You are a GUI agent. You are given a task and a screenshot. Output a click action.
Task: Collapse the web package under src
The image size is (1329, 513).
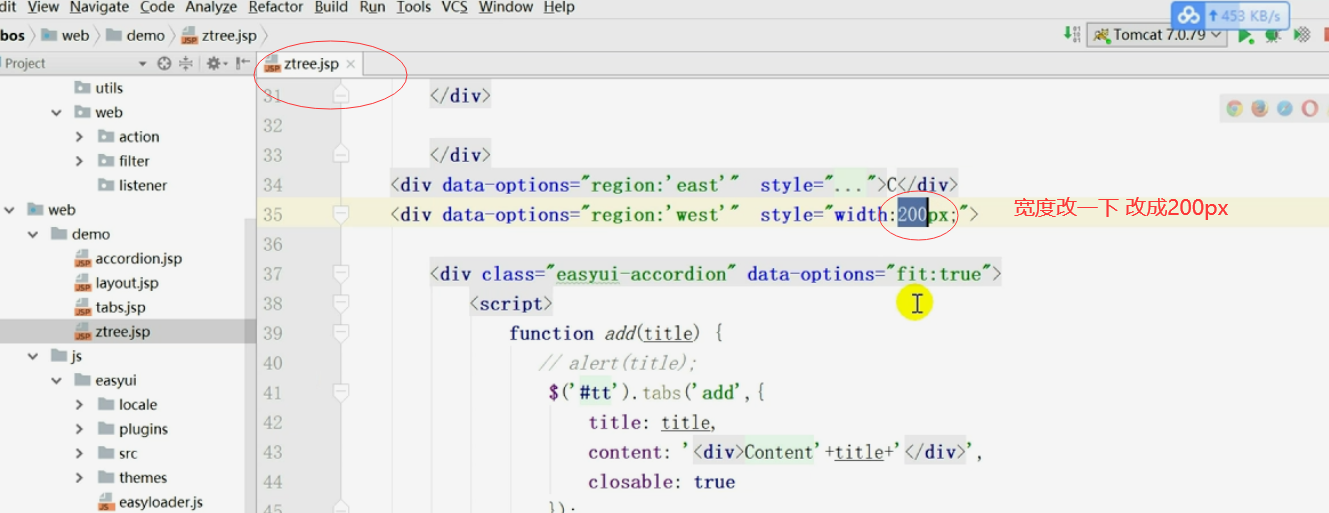pyautogui.click(x=57, y=113)
